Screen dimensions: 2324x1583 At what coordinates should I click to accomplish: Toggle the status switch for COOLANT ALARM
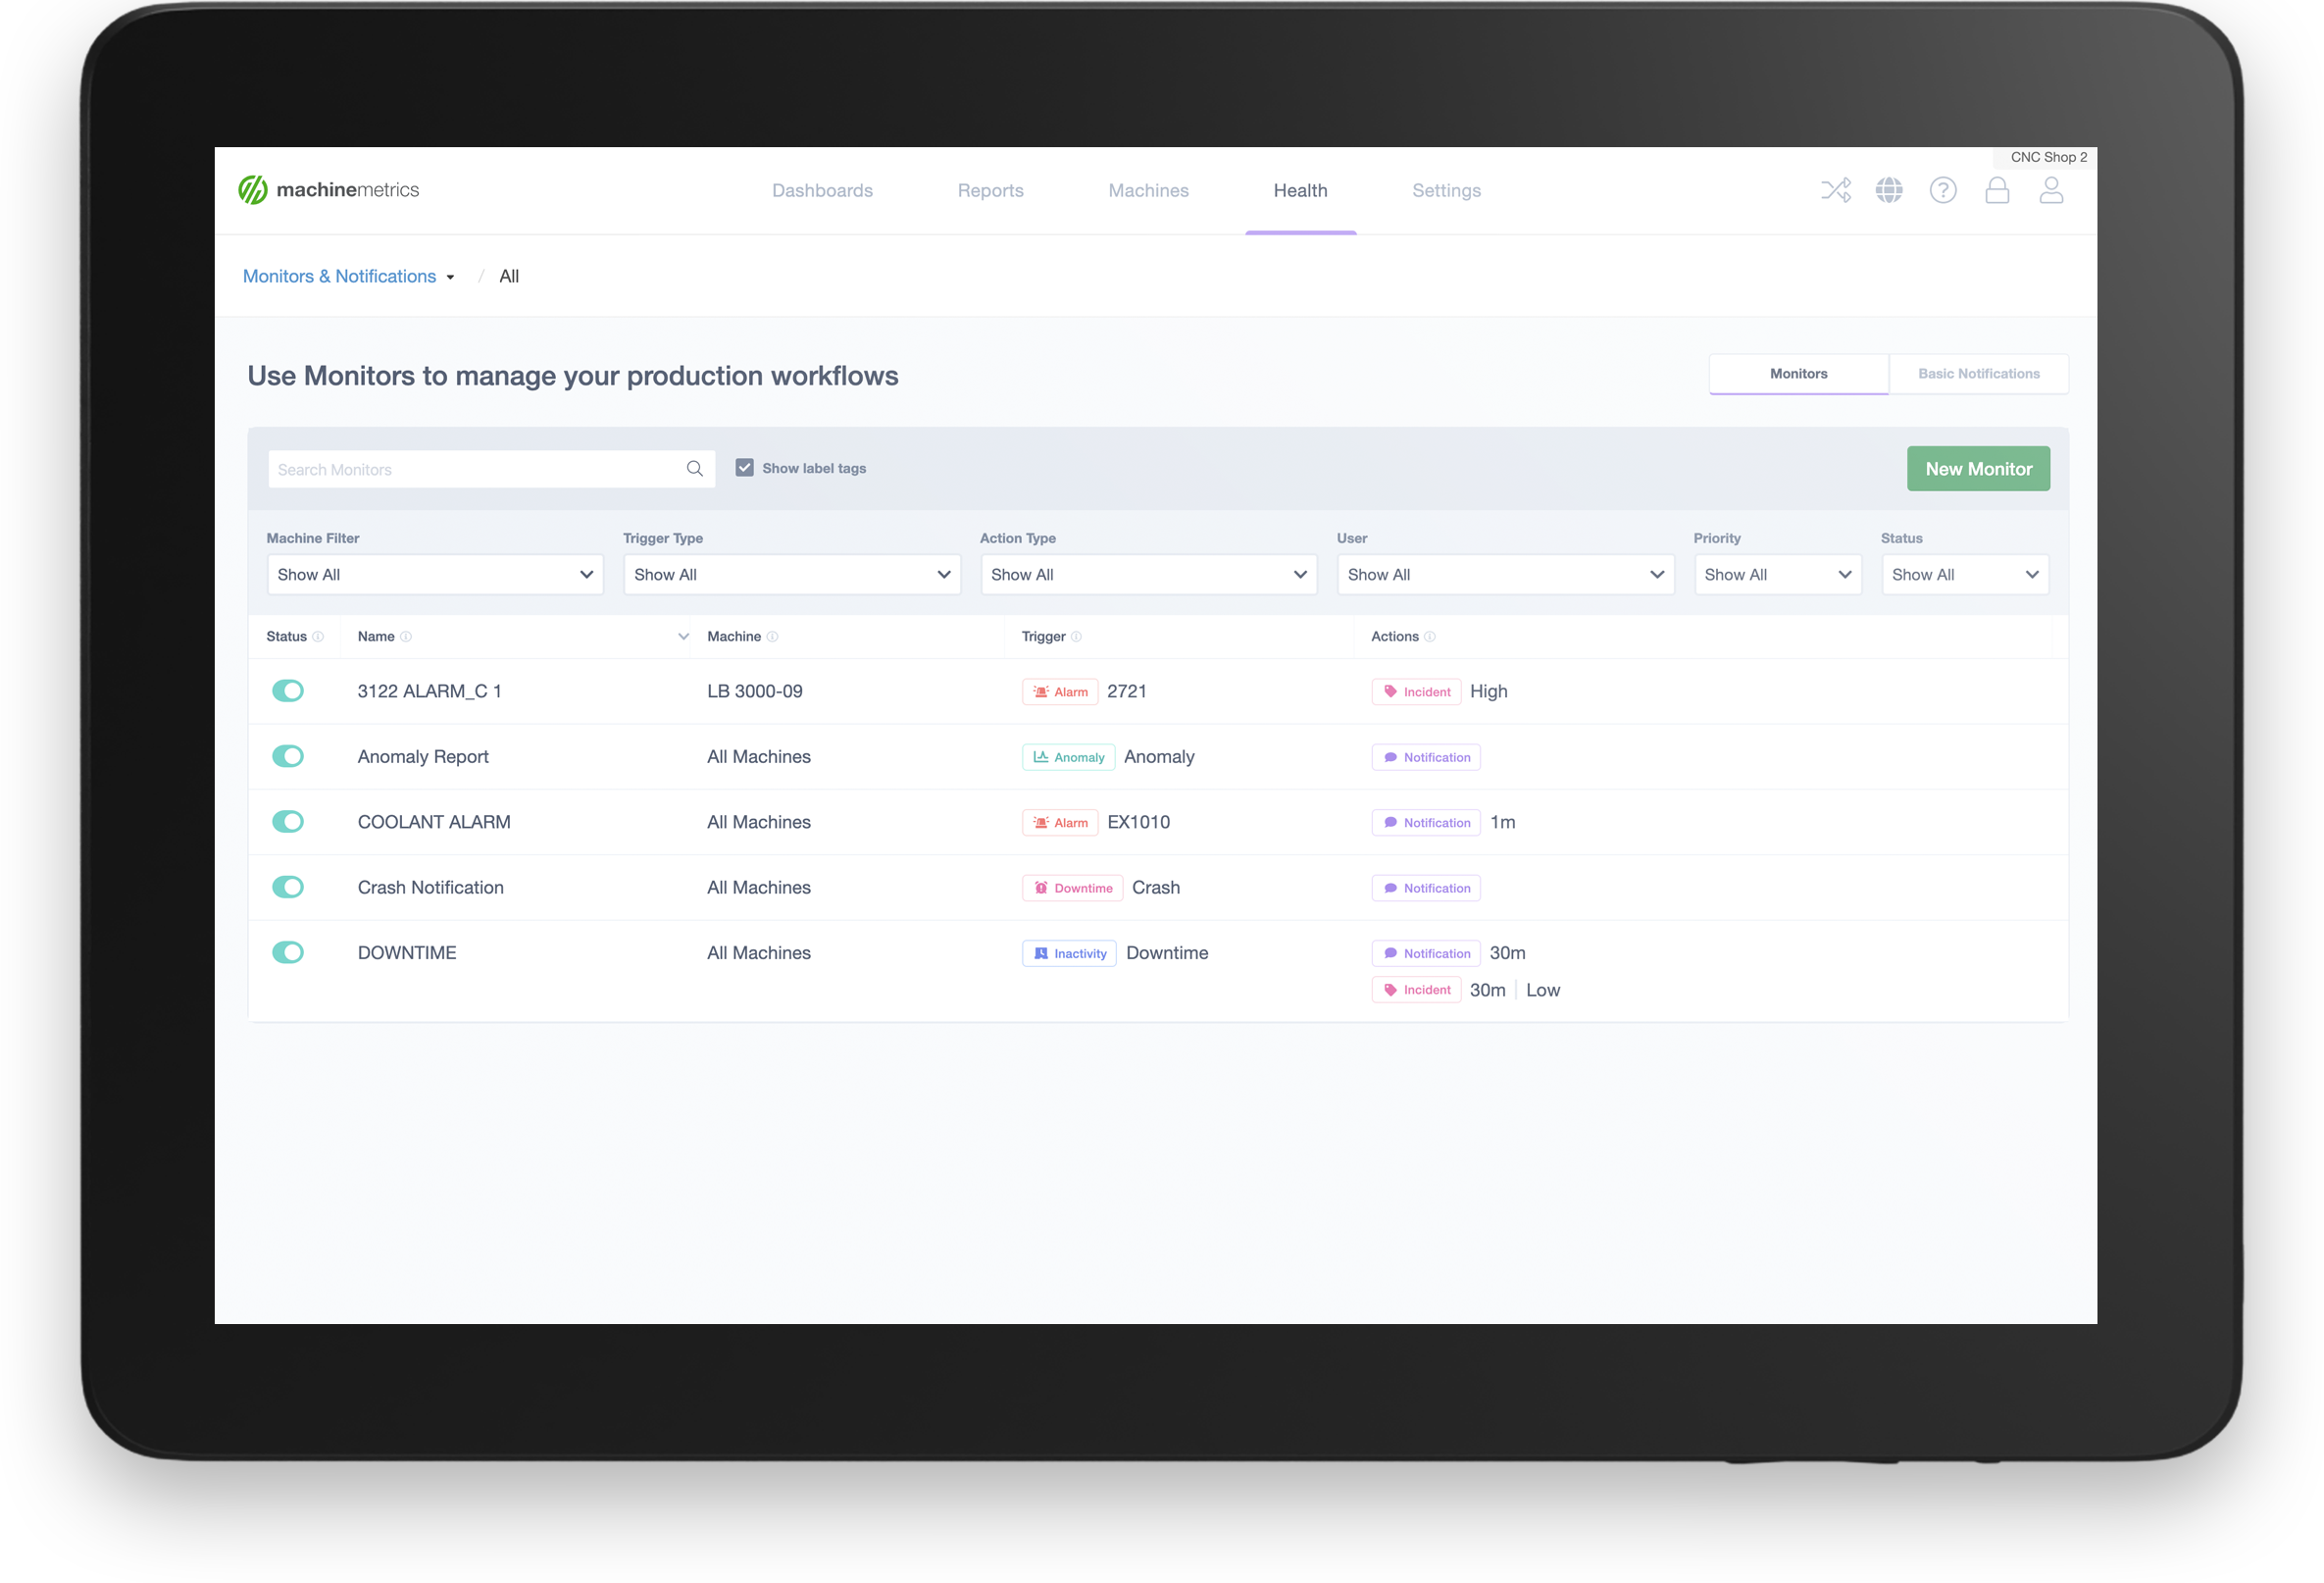[288, 822]
